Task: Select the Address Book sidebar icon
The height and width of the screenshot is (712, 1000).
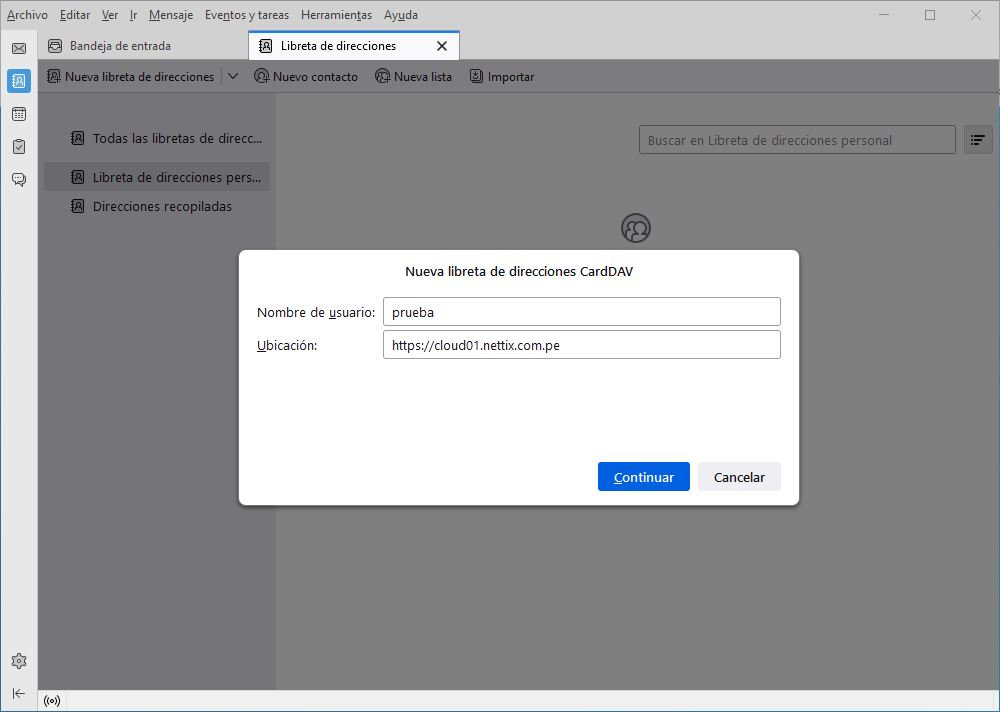Action: point(18,81)
